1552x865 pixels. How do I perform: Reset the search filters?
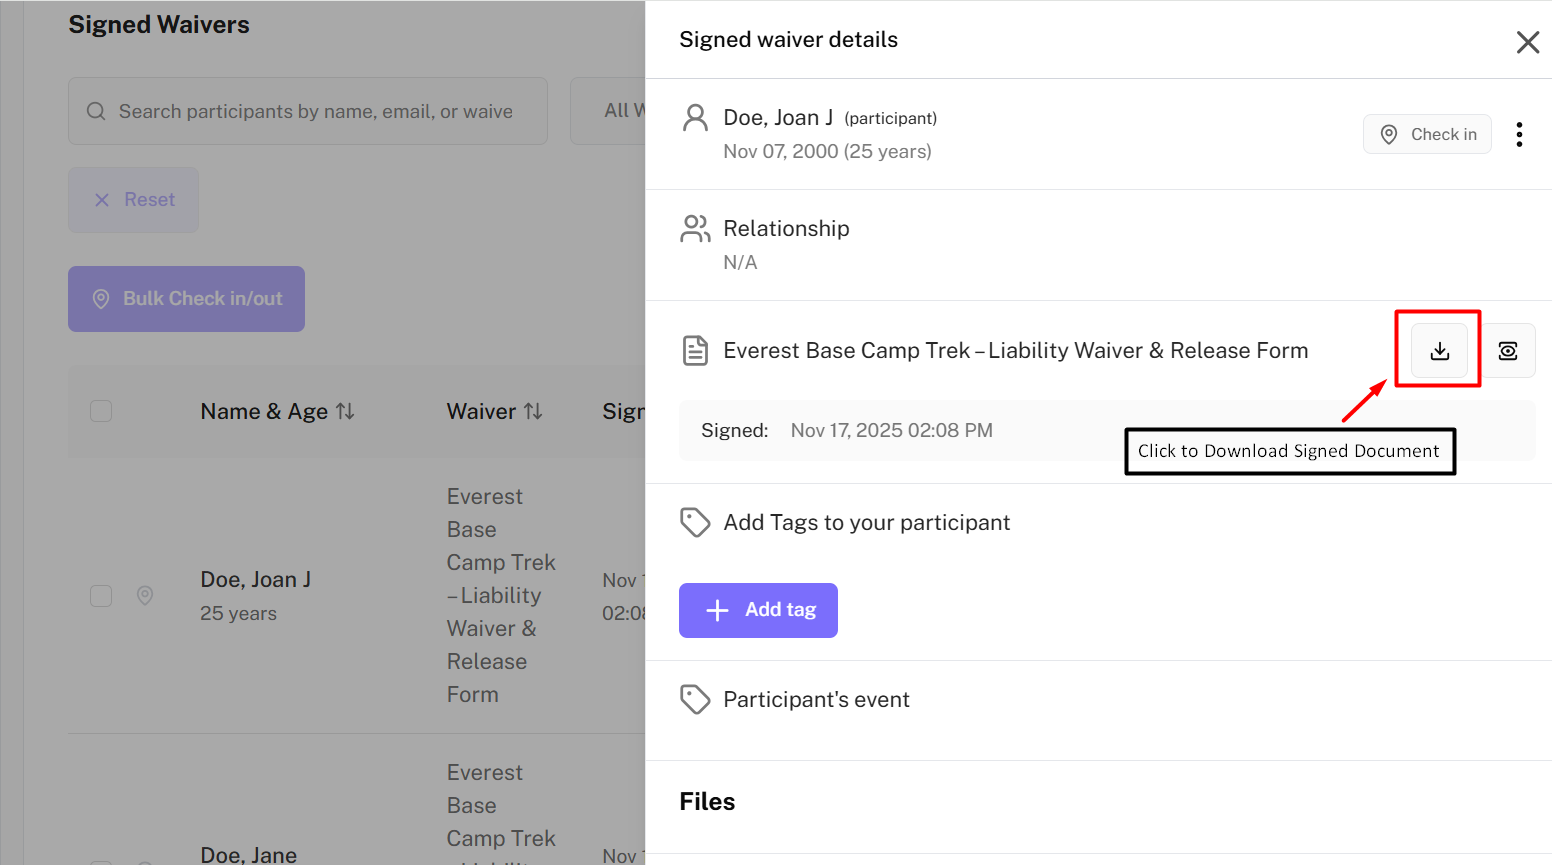pos(133,200)
